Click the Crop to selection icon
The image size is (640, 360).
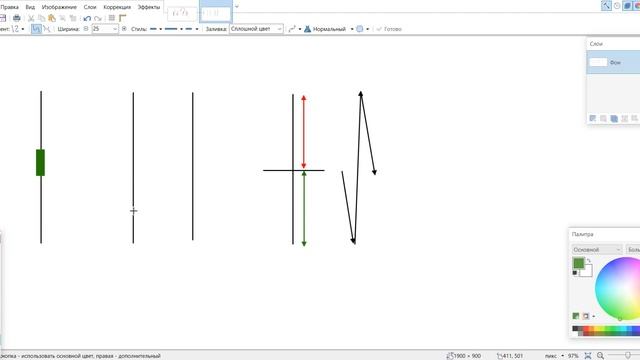[x=62, y=18]
